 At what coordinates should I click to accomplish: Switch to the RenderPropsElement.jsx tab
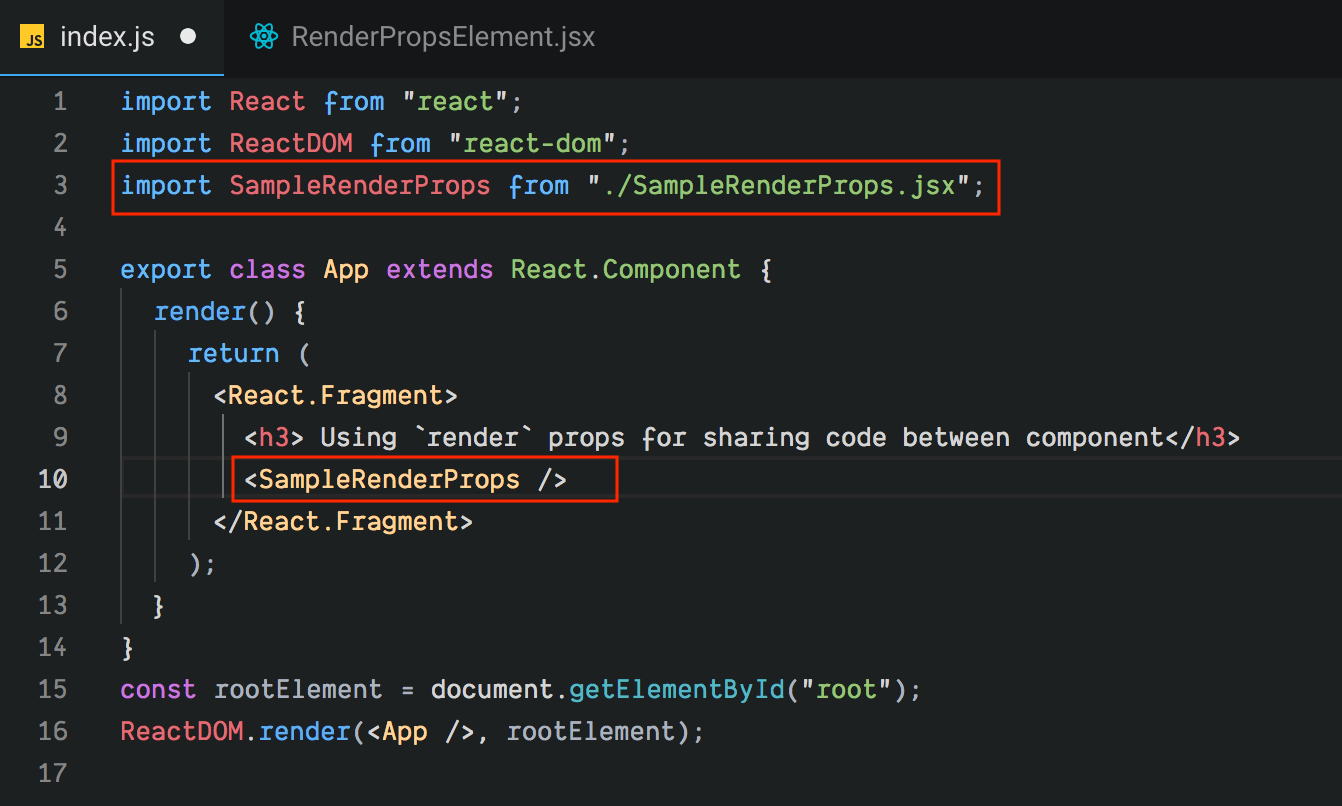(x=443, y=36)
